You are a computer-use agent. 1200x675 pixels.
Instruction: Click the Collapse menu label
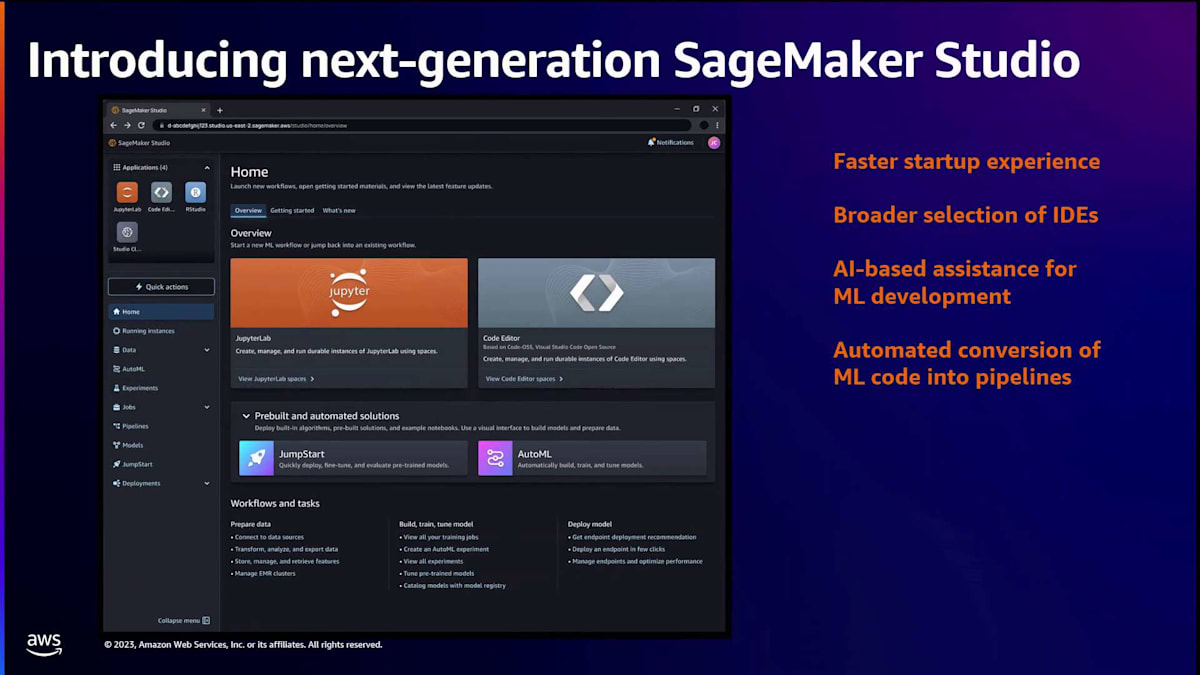[179, 620]
